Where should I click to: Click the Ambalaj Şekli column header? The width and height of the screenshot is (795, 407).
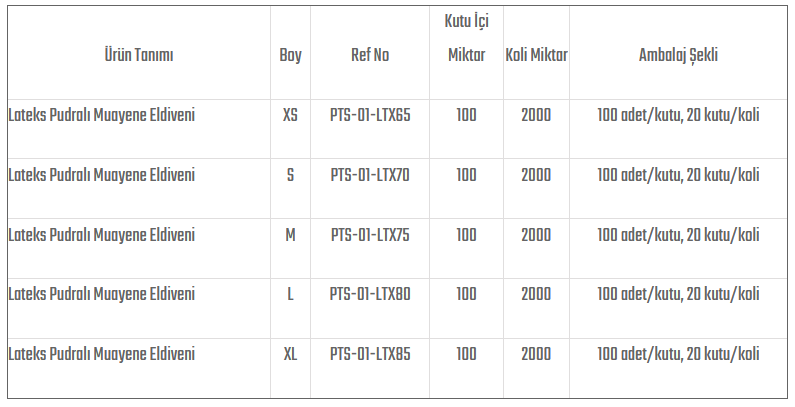678,56
